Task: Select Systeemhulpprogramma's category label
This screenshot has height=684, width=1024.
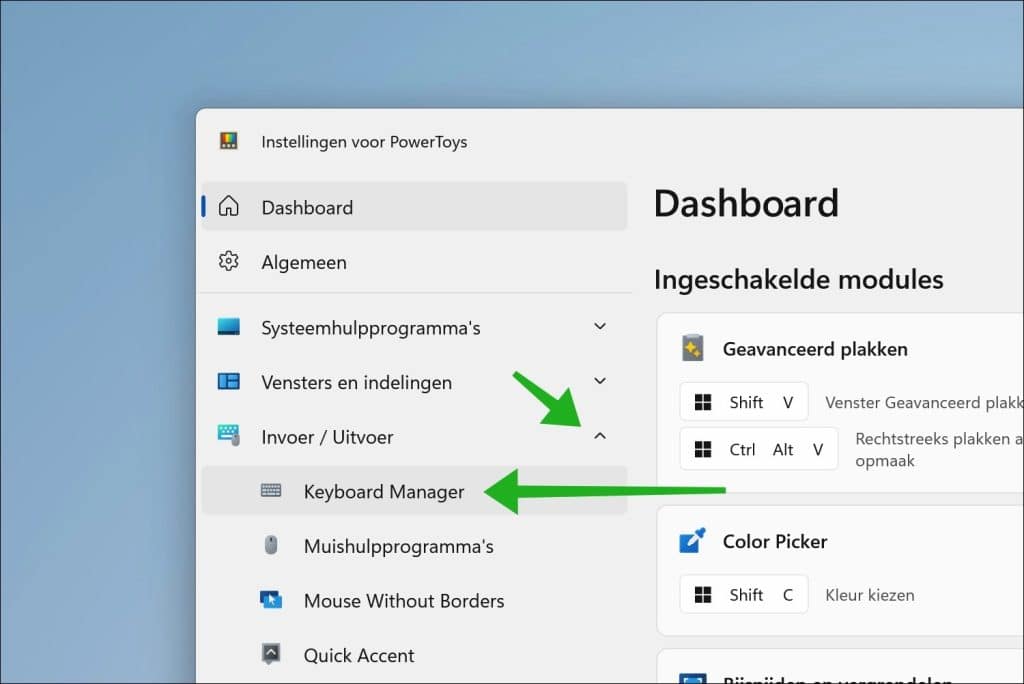Action: (370, 328)
